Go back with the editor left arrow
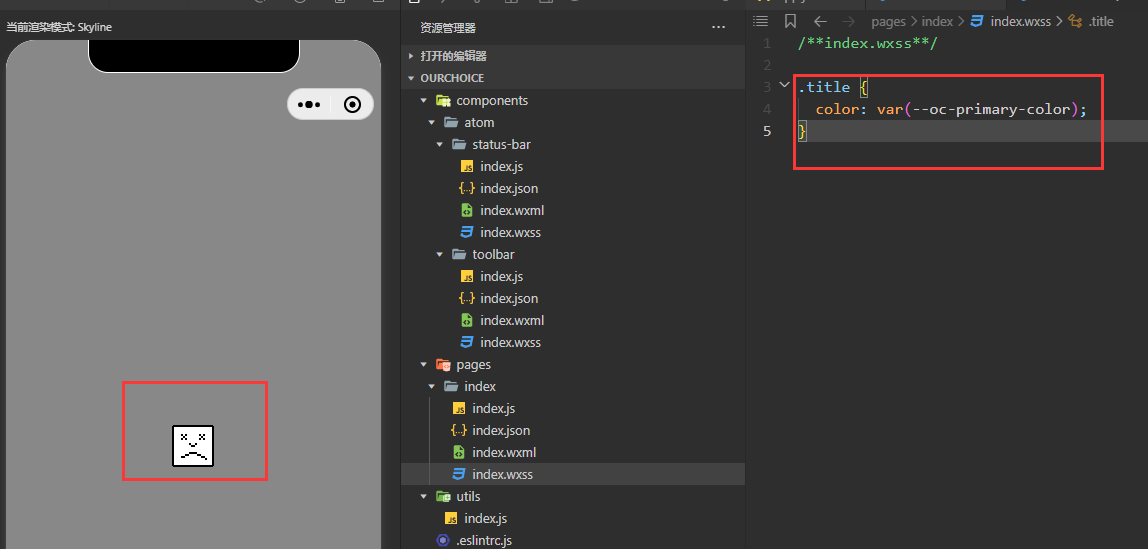 (x=820, y=21)
